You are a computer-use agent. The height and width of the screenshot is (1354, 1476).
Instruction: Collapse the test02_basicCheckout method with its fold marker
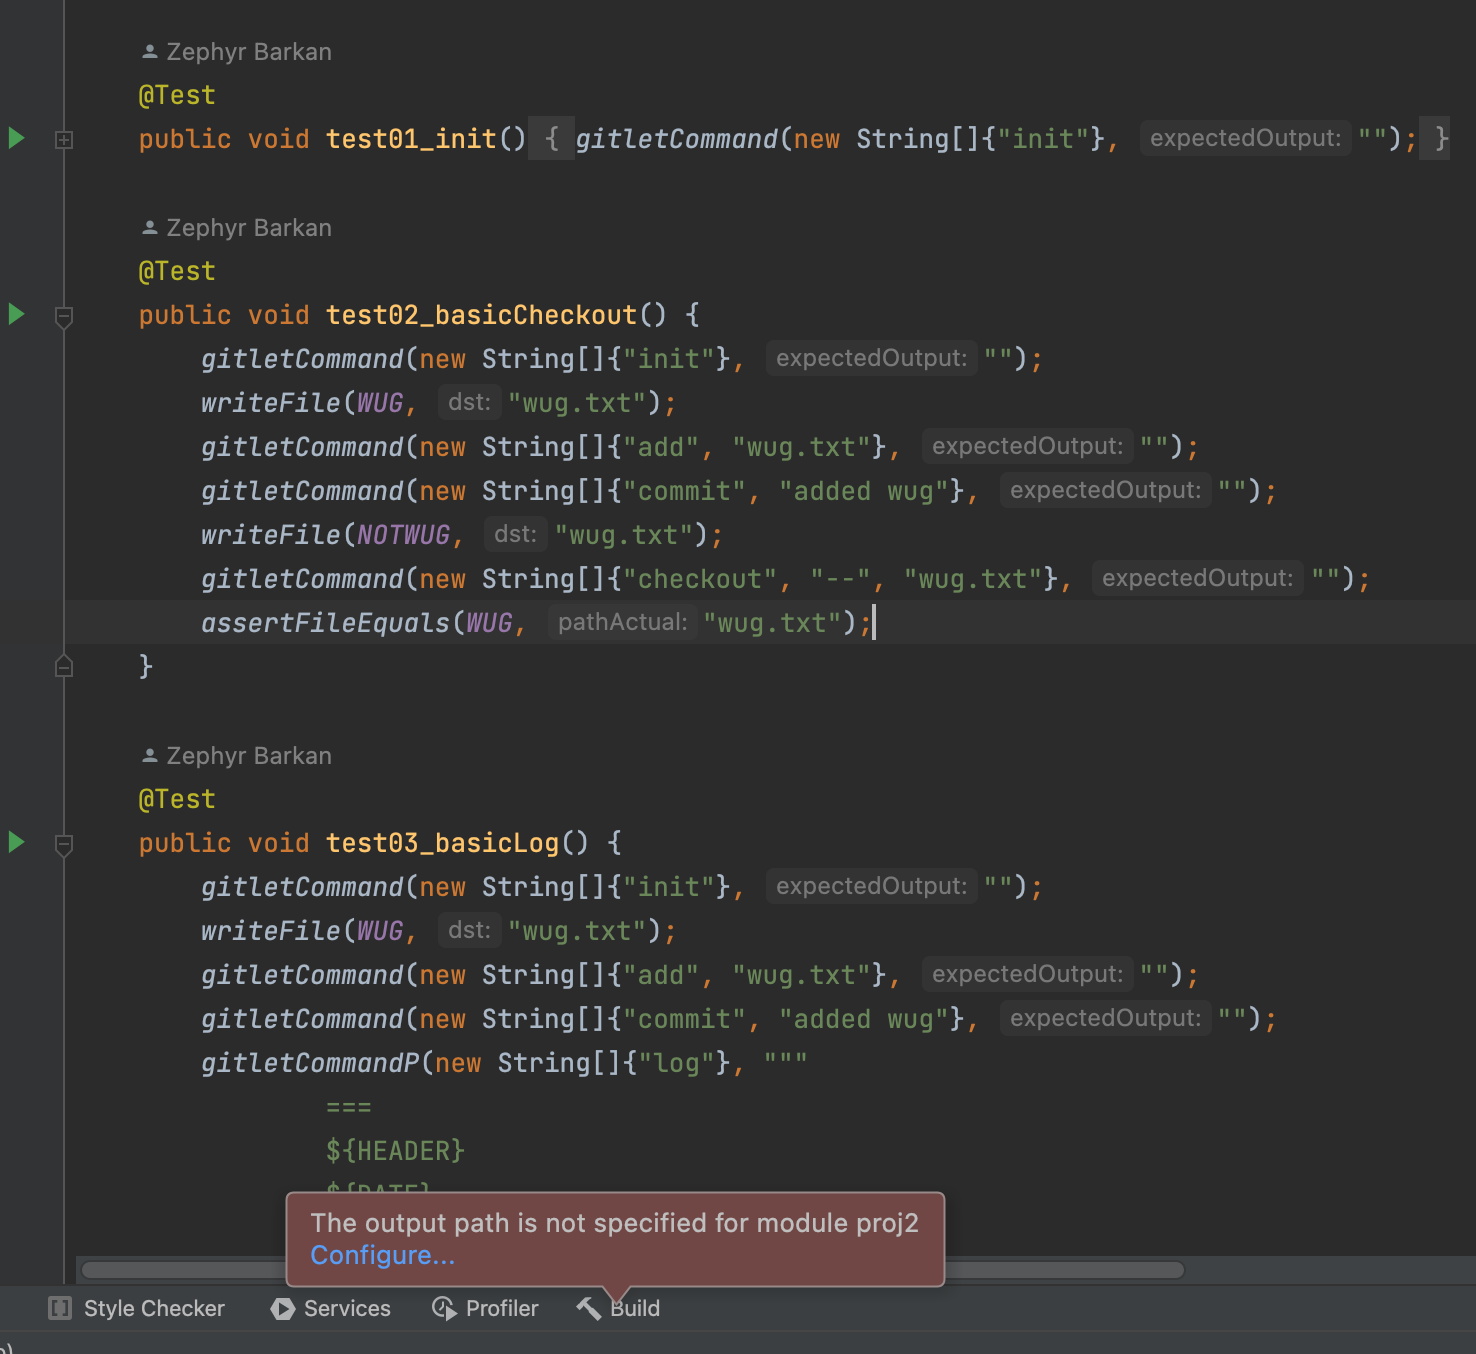(x=64, y=316)
